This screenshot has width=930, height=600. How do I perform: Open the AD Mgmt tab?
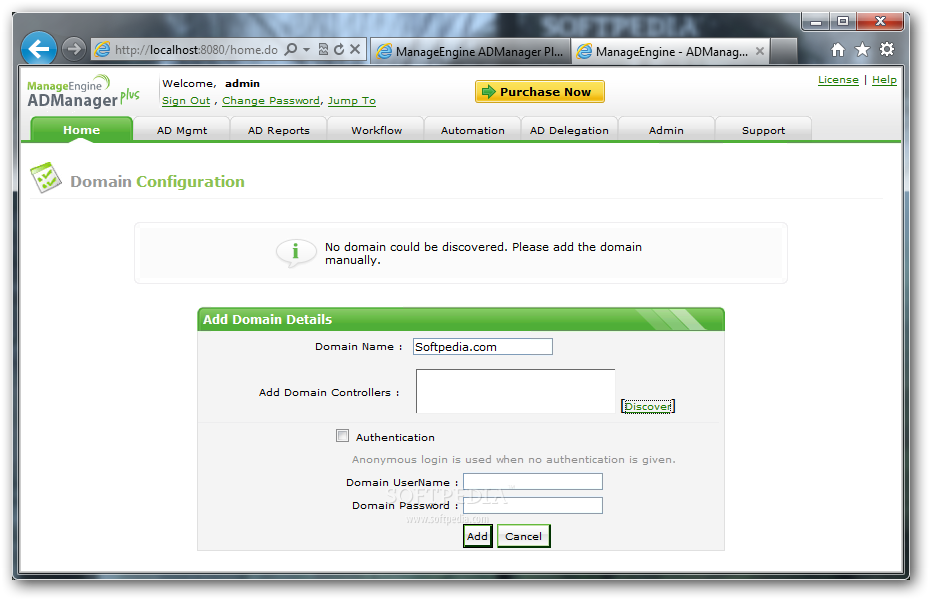pyautogui.click(x=181, y=130)
